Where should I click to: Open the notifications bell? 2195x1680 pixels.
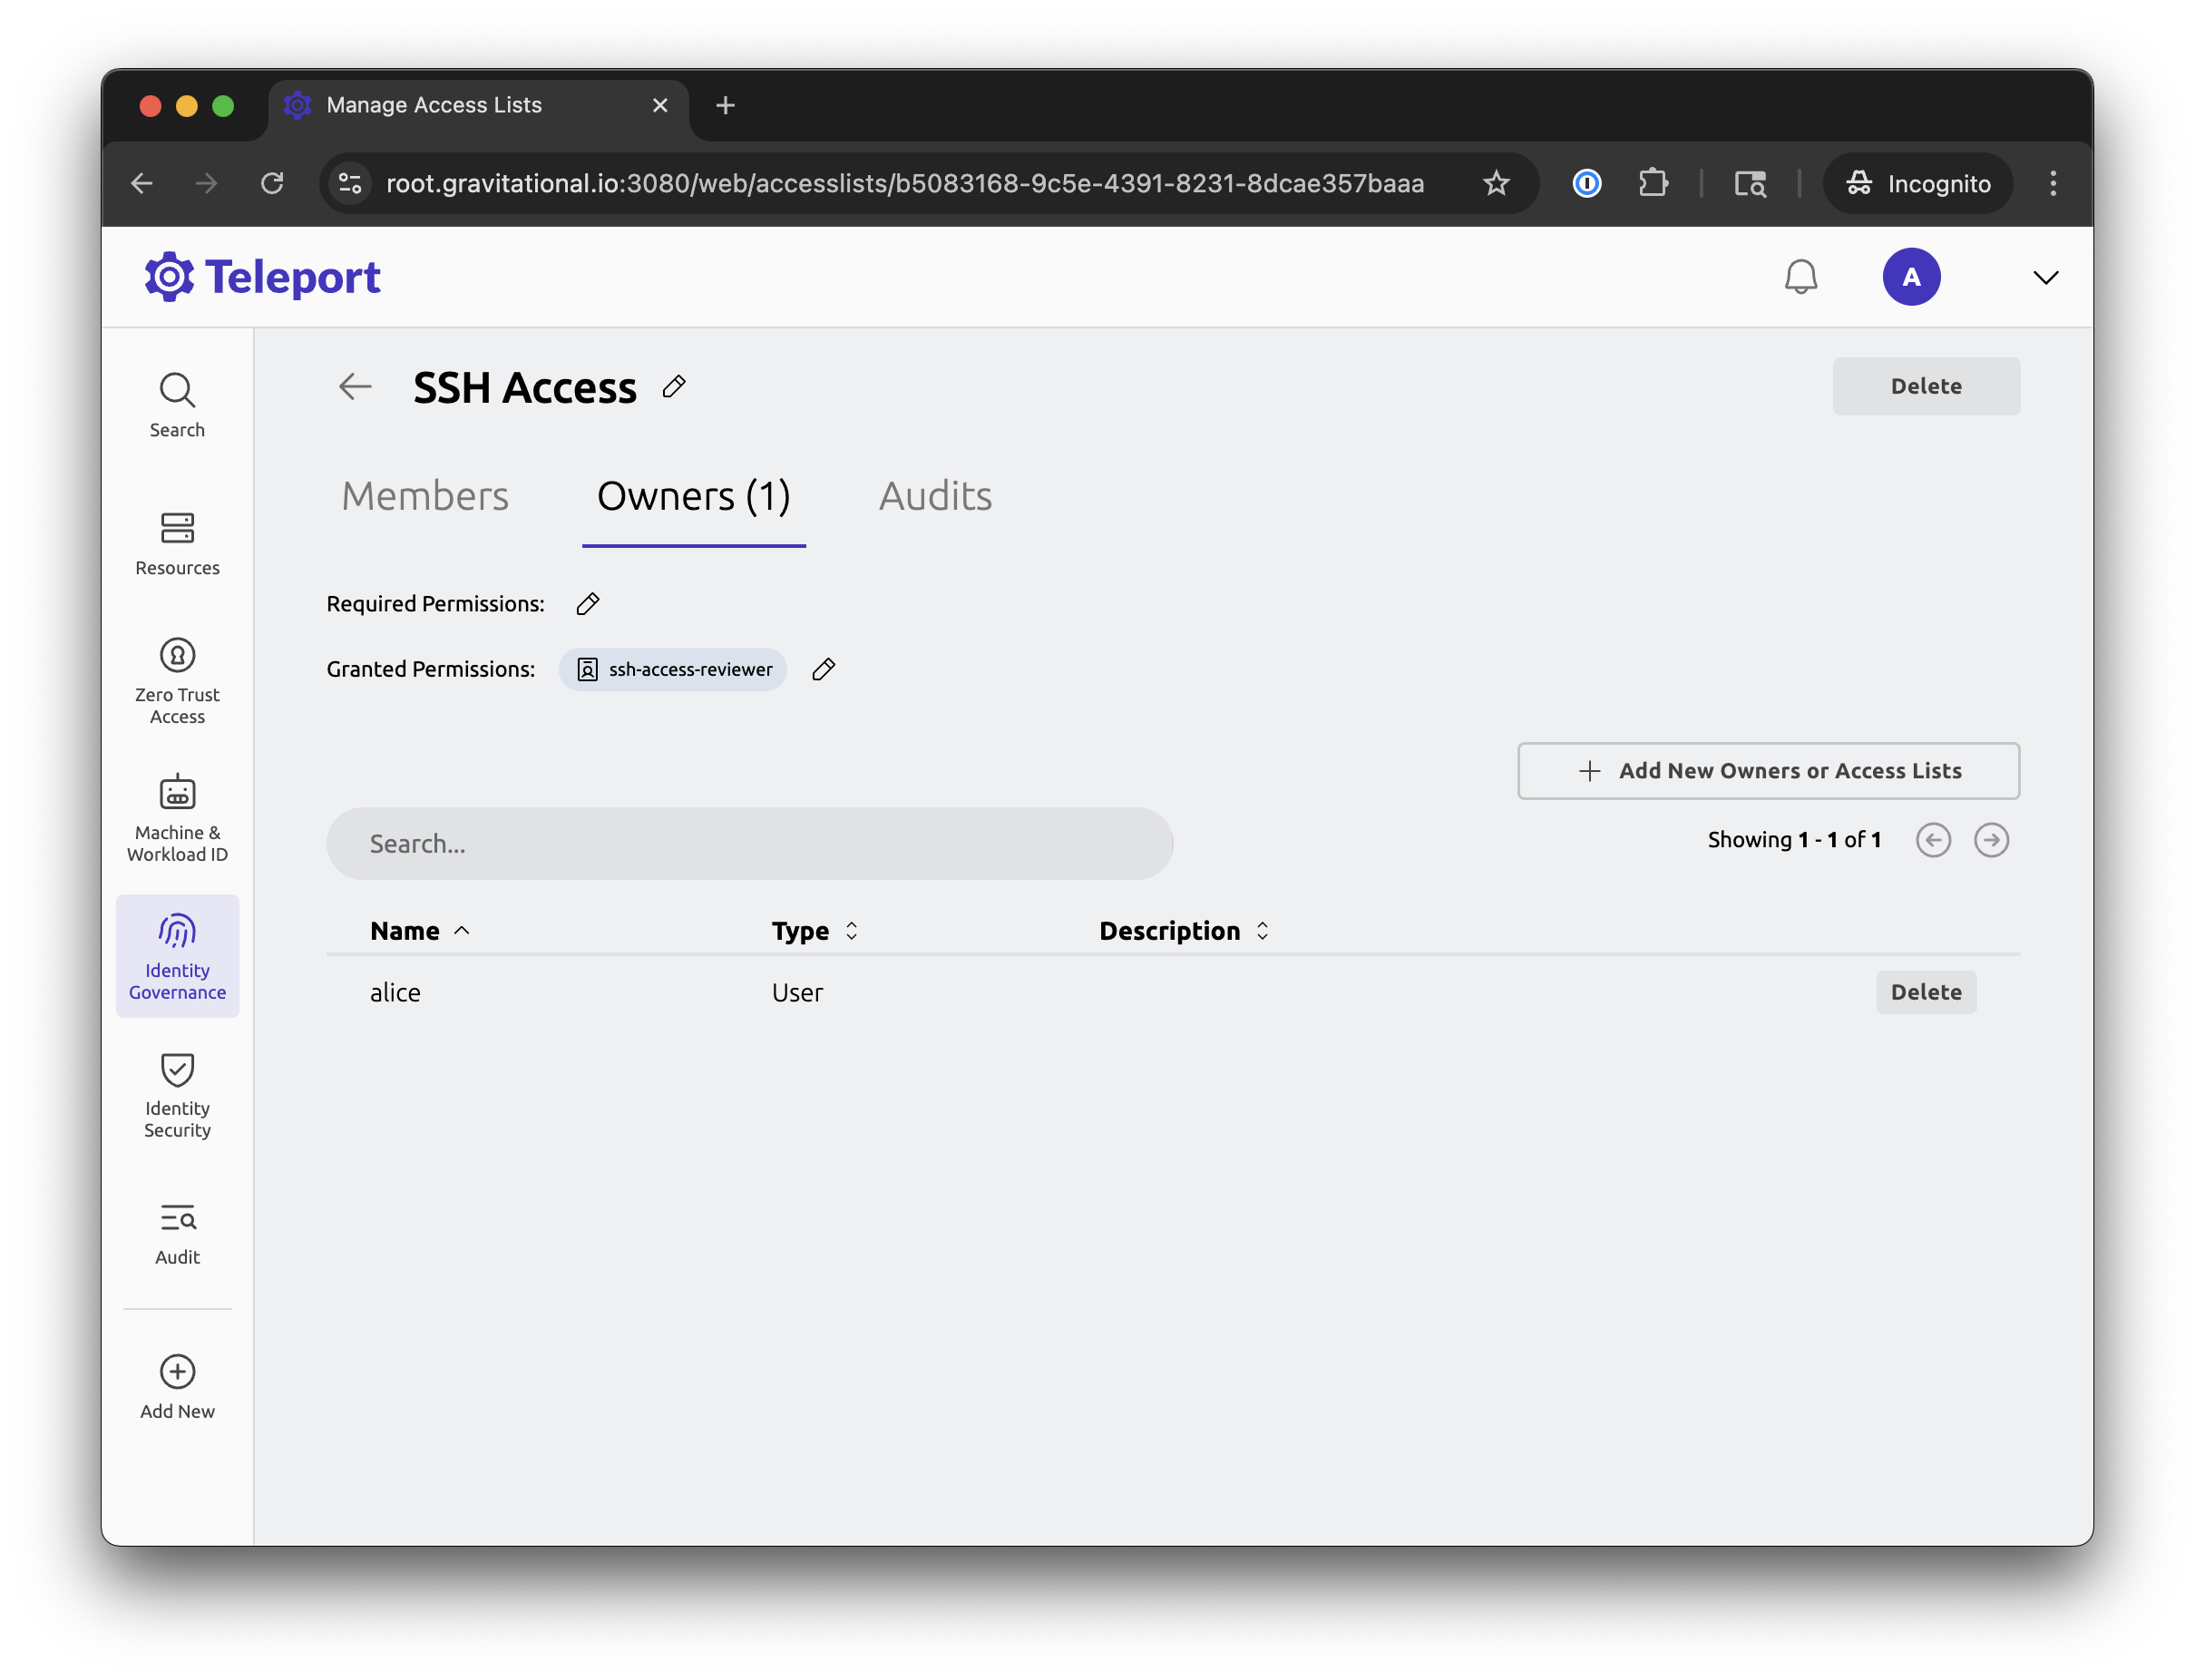(1801, 277)
